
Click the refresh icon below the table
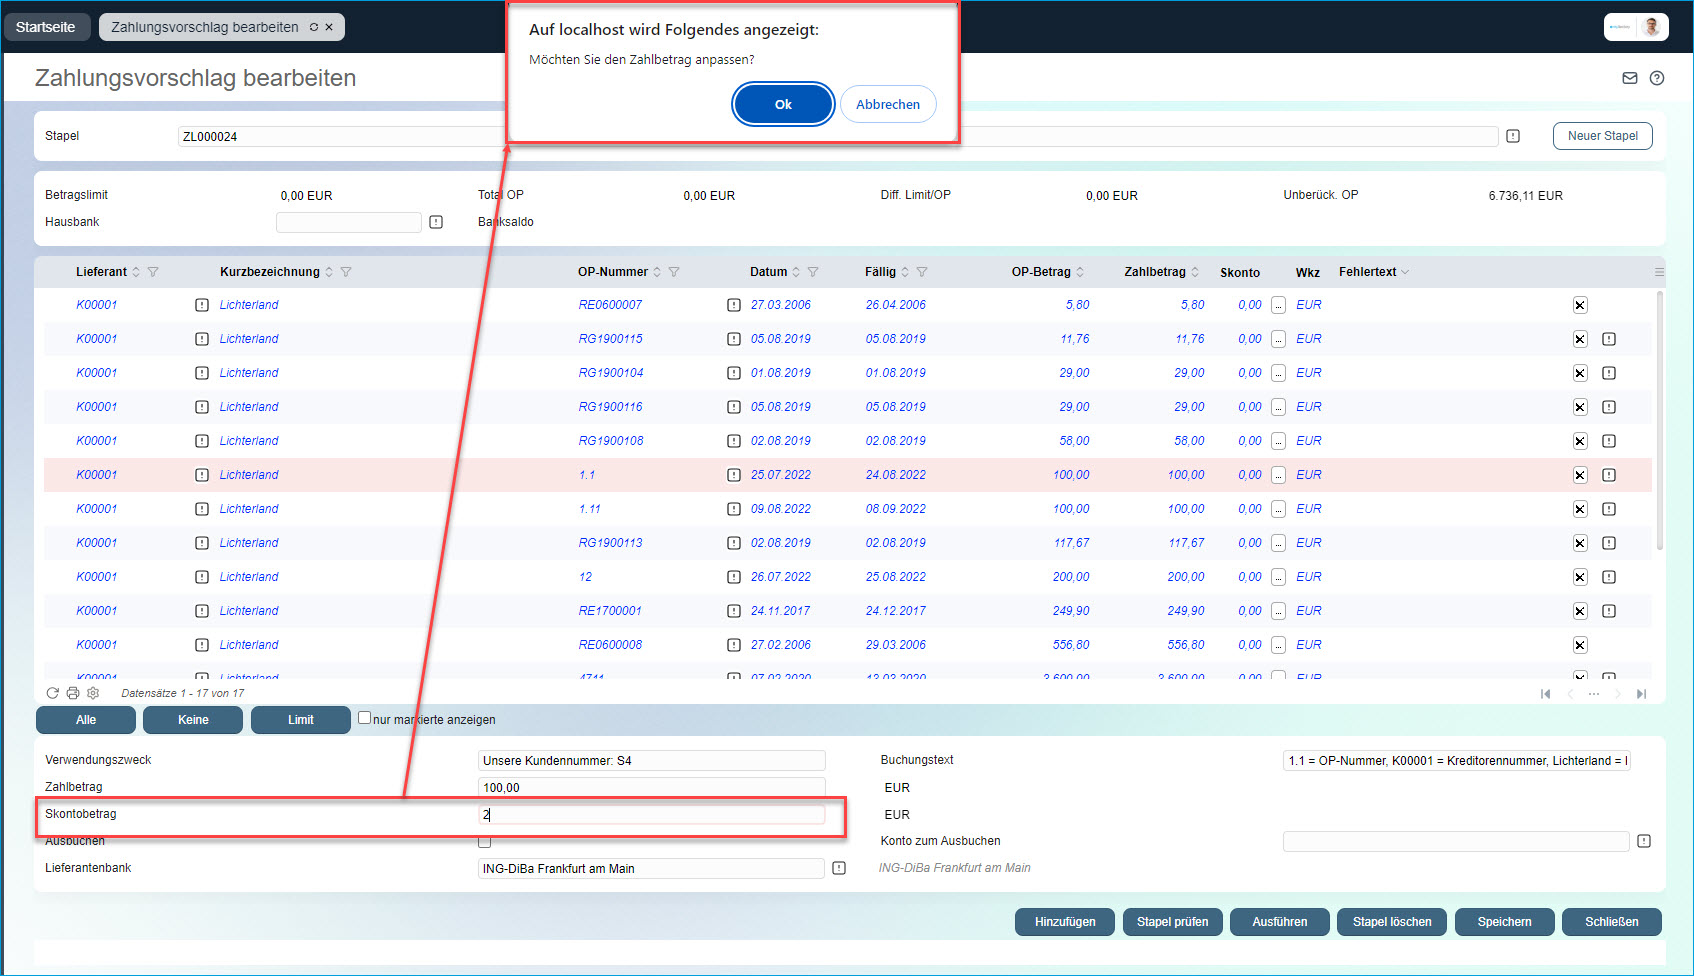click(x=53, y=693)
